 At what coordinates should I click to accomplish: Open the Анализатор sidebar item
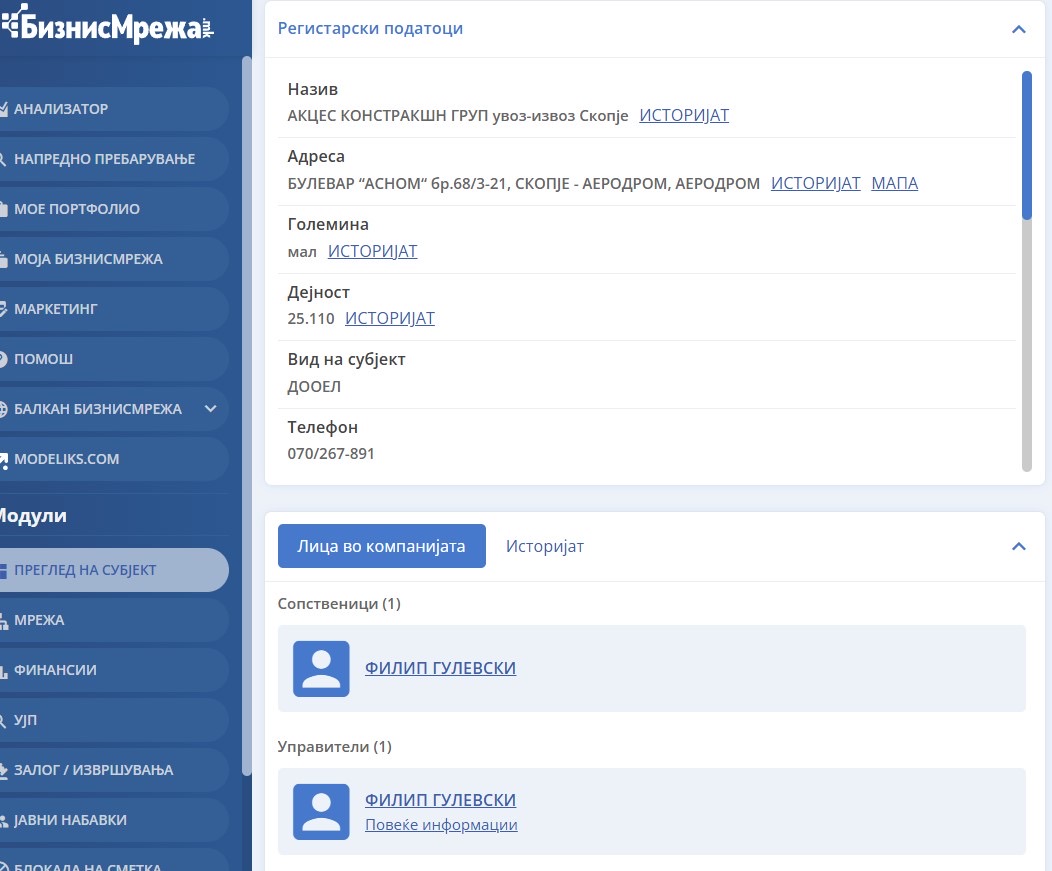(x=61, y=109)
